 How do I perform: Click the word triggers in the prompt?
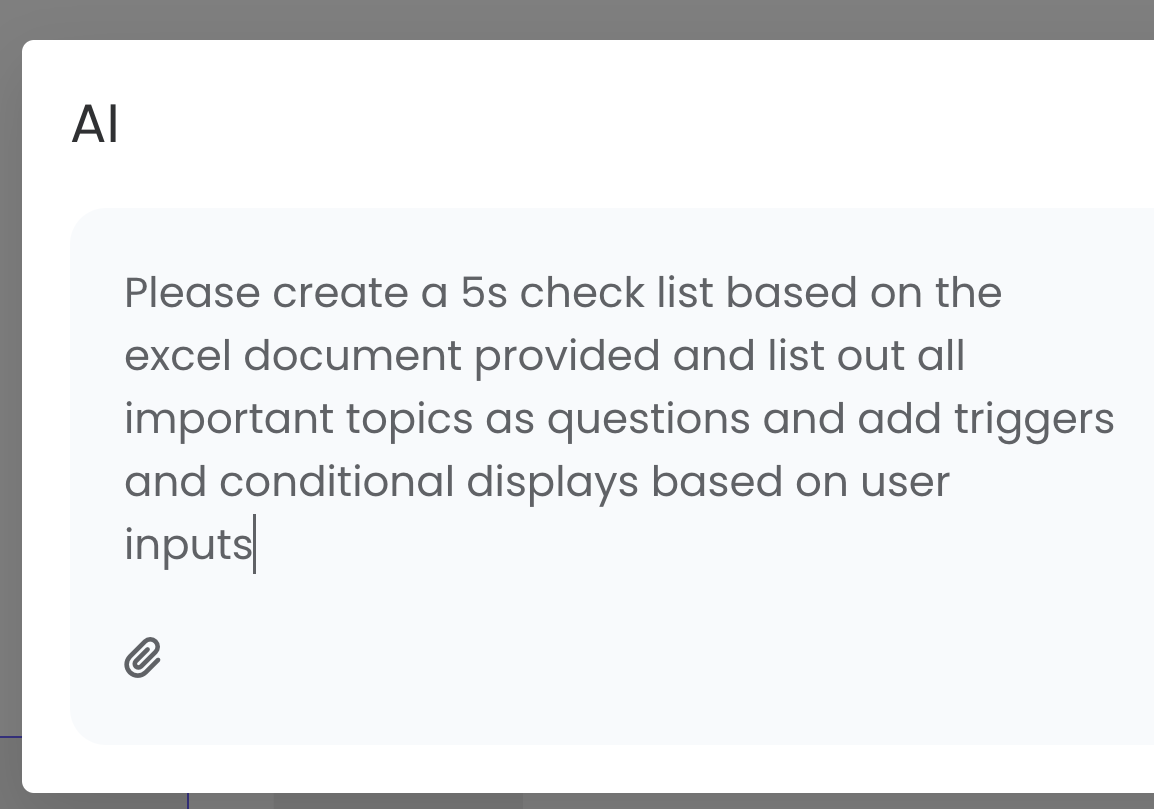point(1034,421)
